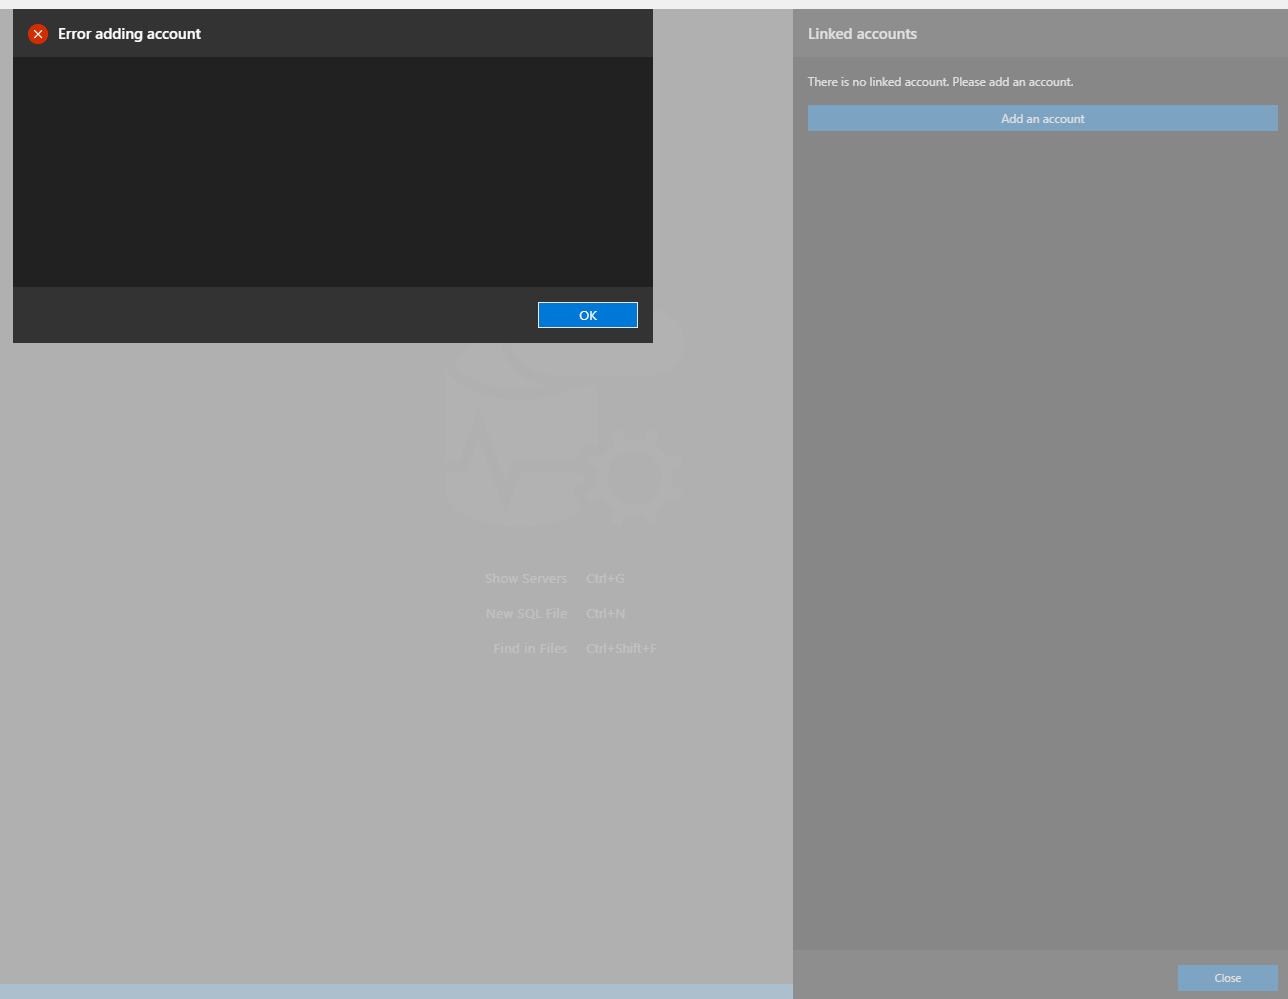1288x999 pixels.
Task: Click the 'Linked accounts' panel heading
Action: point(862,34)
